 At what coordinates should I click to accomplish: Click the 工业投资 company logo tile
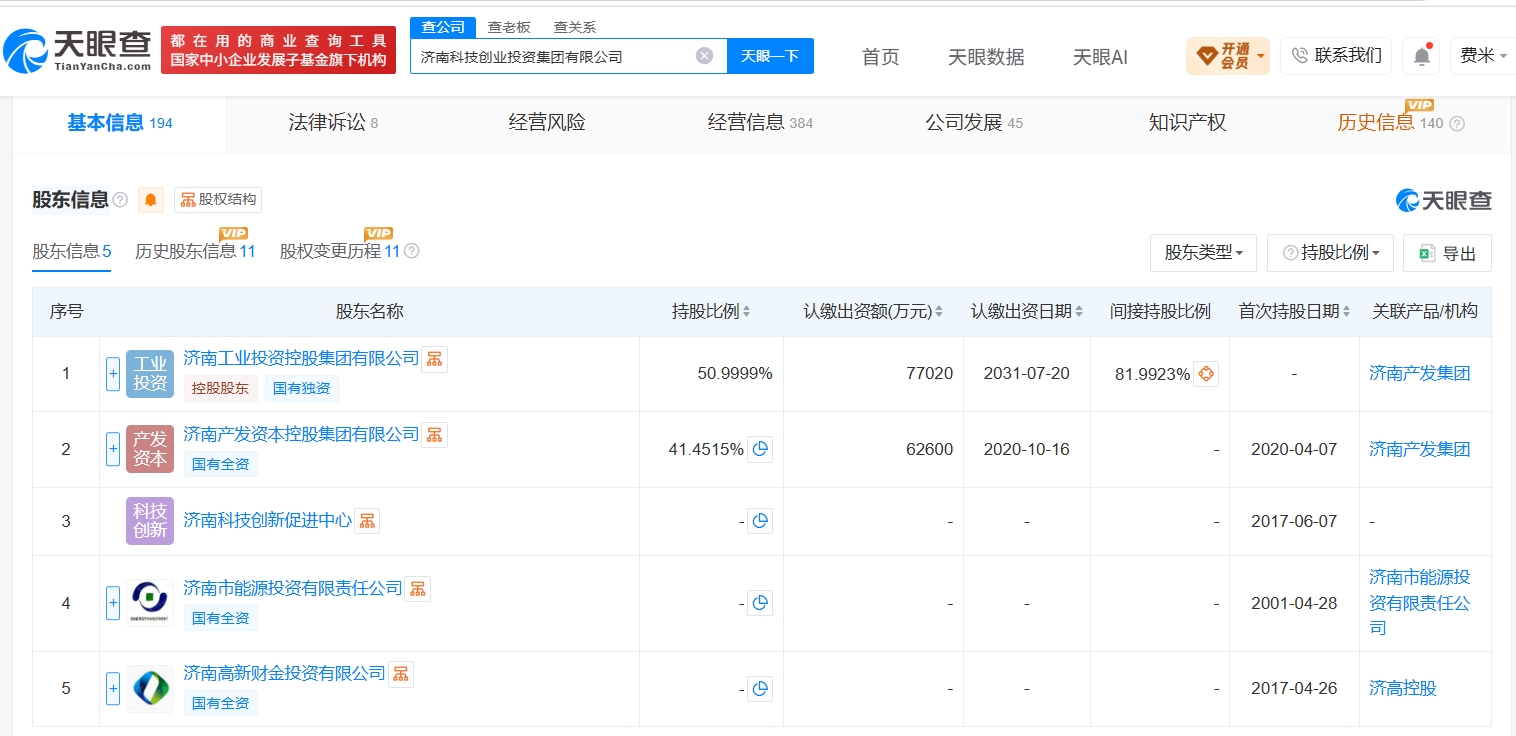point(150,374)
